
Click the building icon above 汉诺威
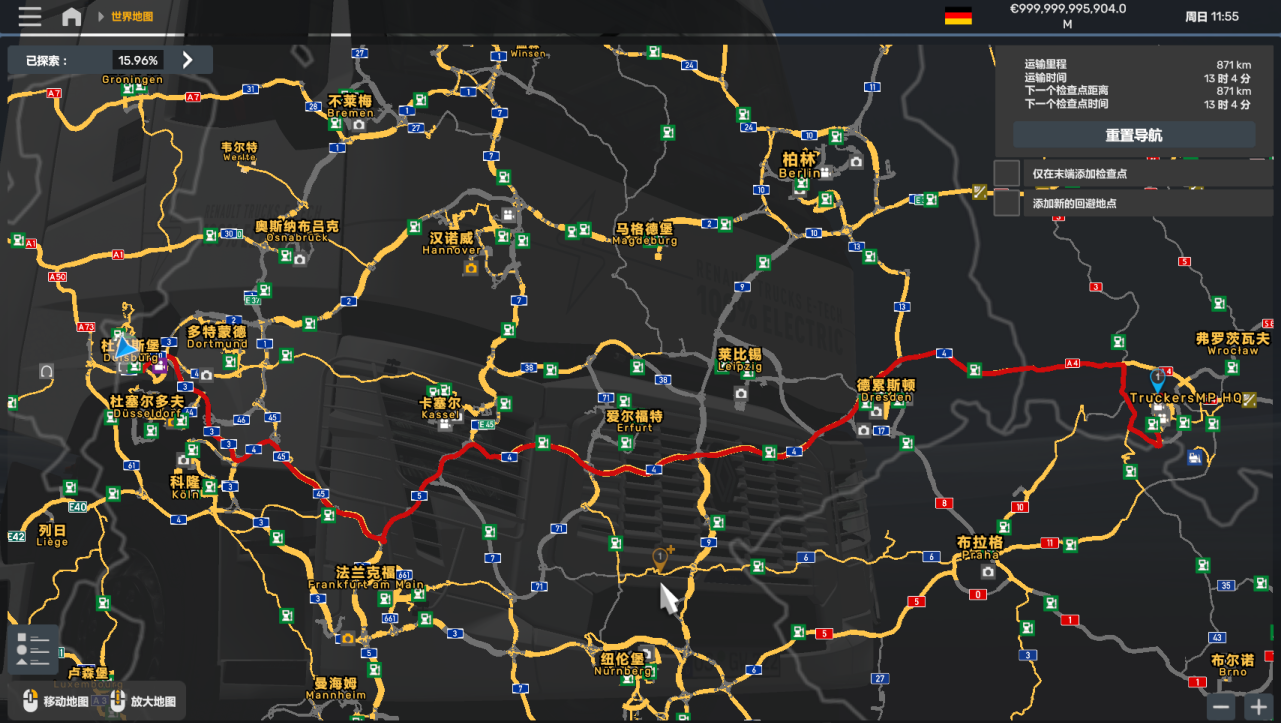[509, 216]
